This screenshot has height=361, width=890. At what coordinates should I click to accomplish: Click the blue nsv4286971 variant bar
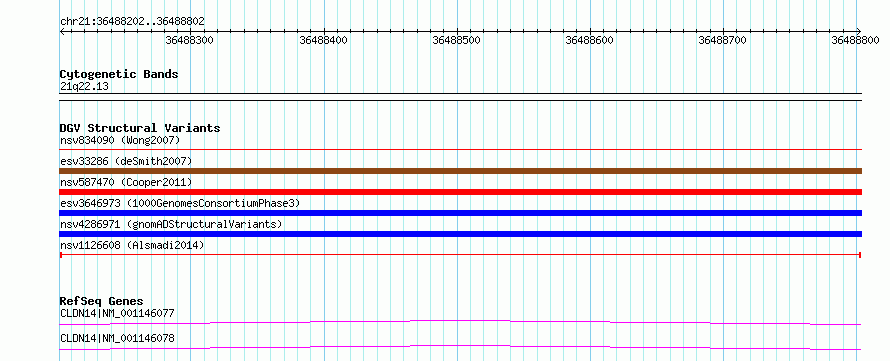tap(461, 234)
